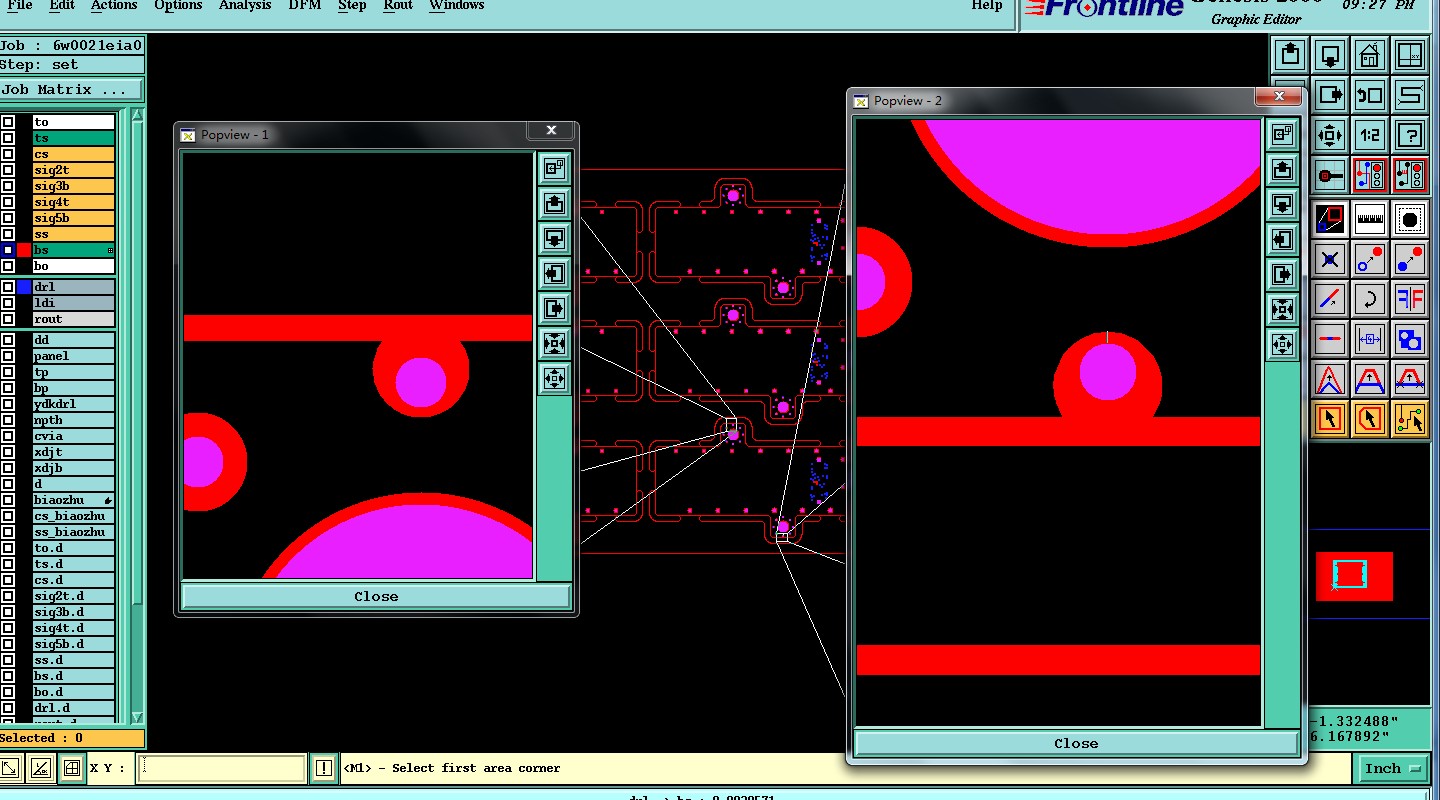
Task: Open the Edit menu
Action: pos(62,6)
